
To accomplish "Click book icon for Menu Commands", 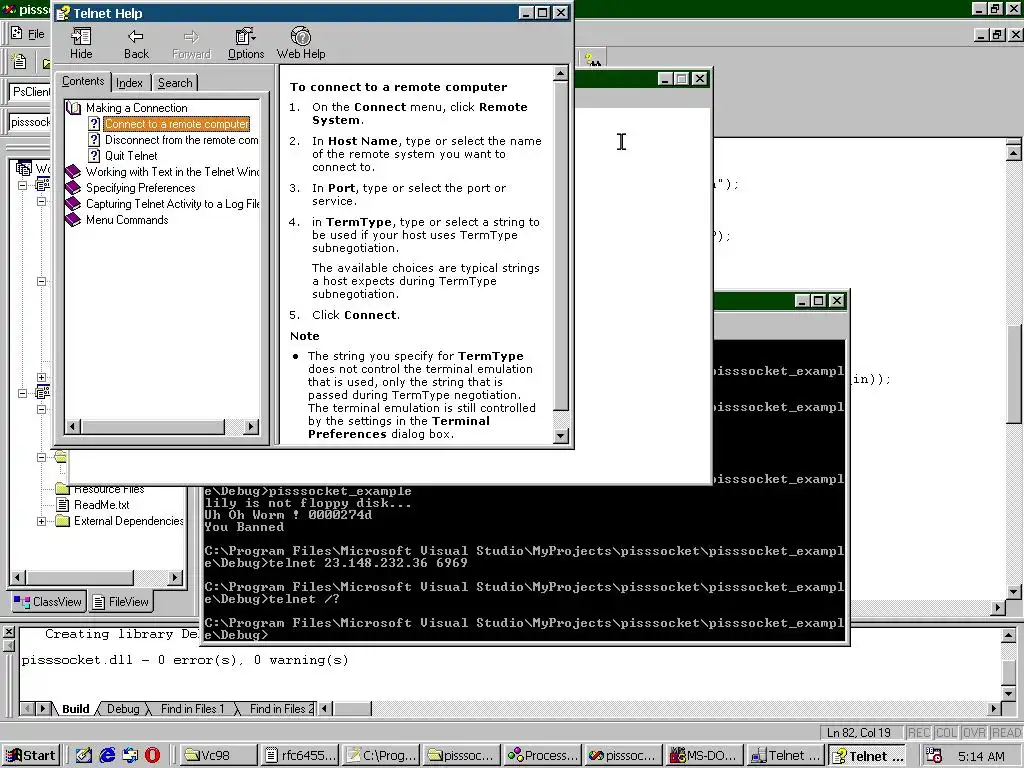I will 74,220.
